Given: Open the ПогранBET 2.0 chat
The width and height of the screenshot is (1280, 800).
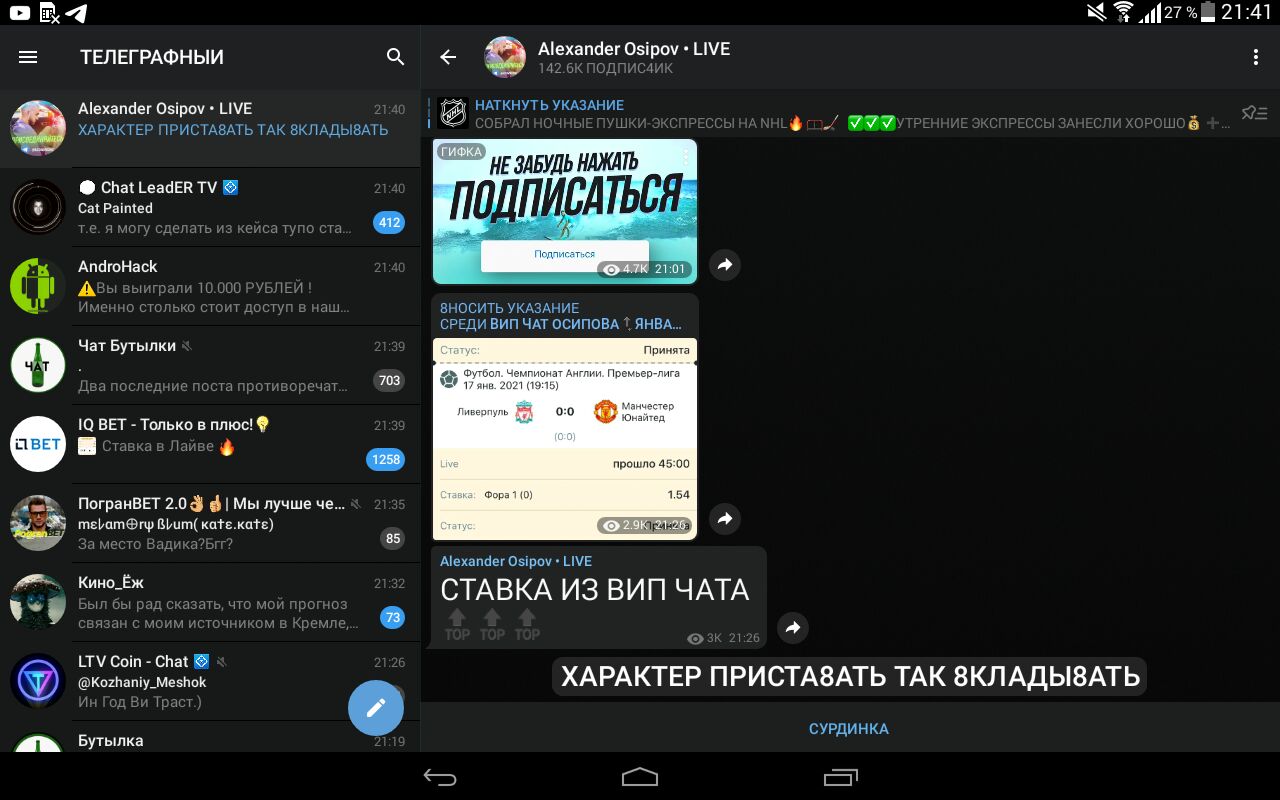Looking at the screenshot, I should click(x=210, y=523).
